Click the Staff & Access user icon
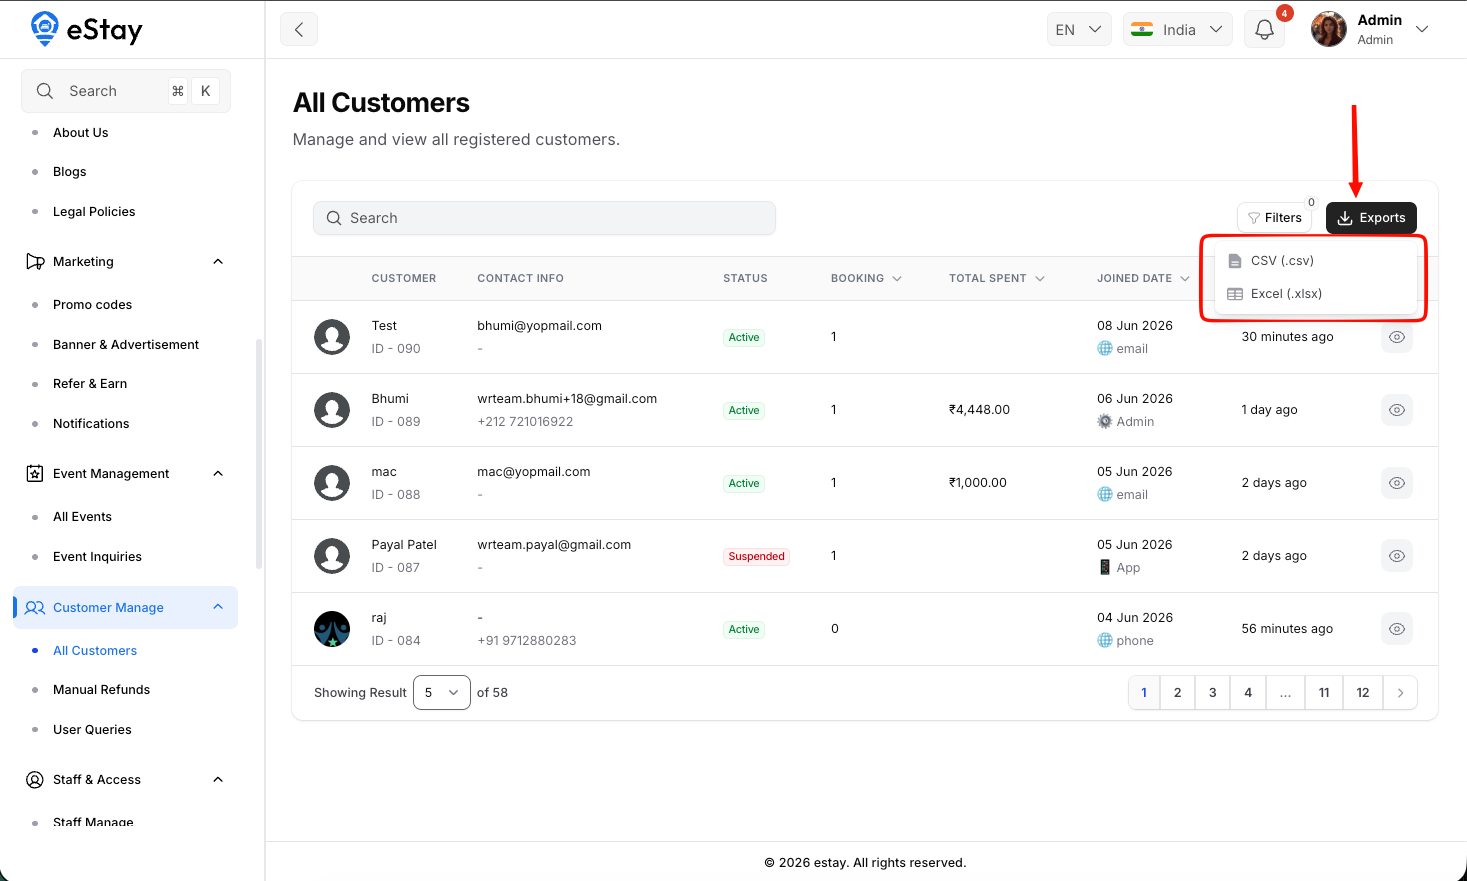1467x881 pixels. (35, 780)
